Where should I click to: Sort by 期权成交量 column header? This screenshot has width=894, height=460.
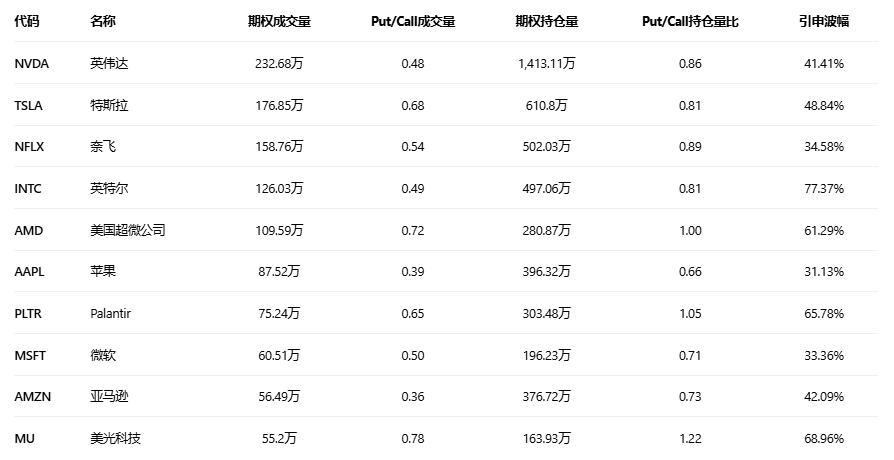pos(279,21)
